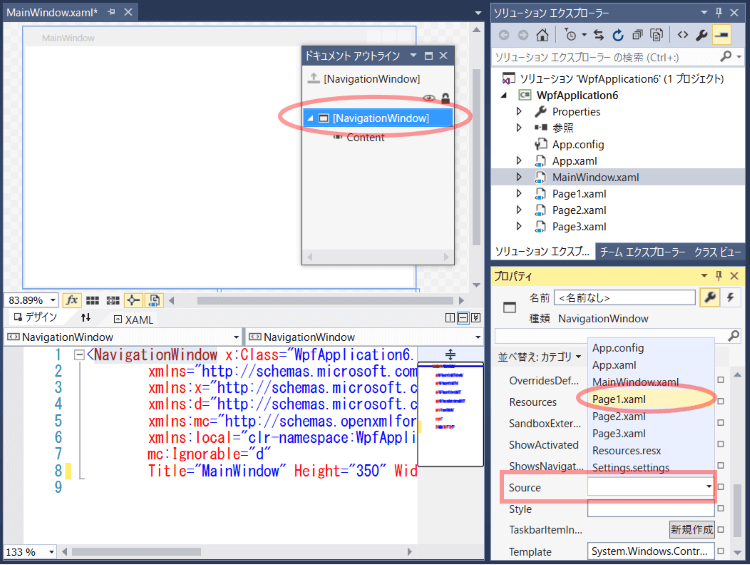Toggle Show annotations icon in designer toolbar
Image resolution: width=750 pixels, height=565 pixels.
click(x=154, y=300)
